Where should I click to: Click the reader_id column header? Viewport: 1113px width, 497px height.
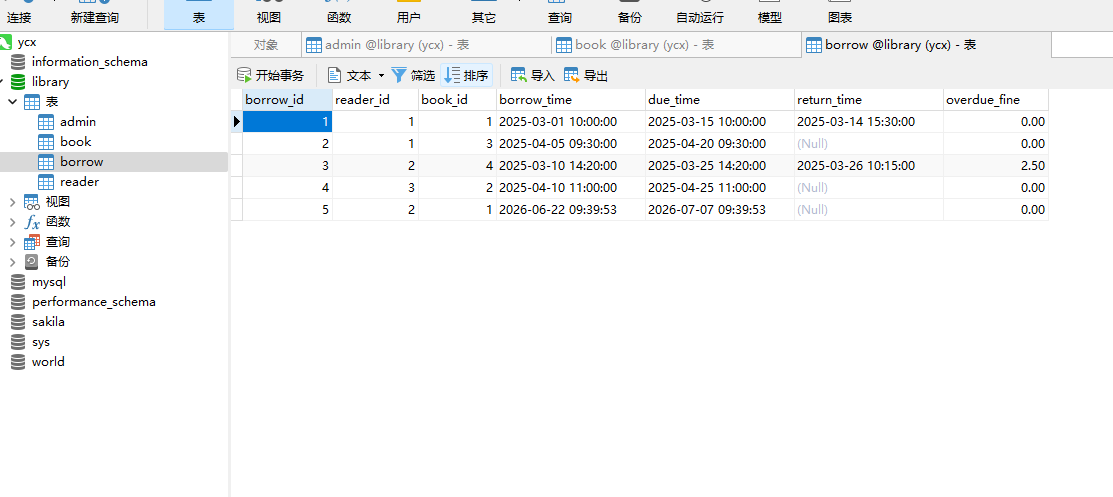pyautogui.click(x=375, y=100)
